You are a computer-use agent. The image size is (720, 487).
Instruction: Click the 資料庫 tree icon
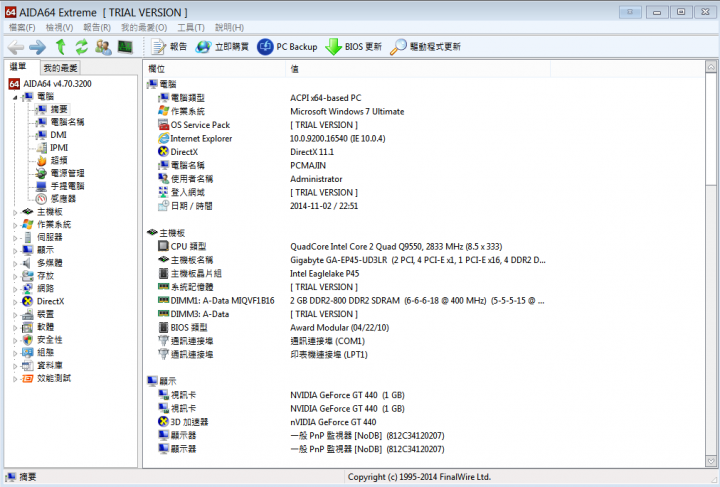(28, 365)
